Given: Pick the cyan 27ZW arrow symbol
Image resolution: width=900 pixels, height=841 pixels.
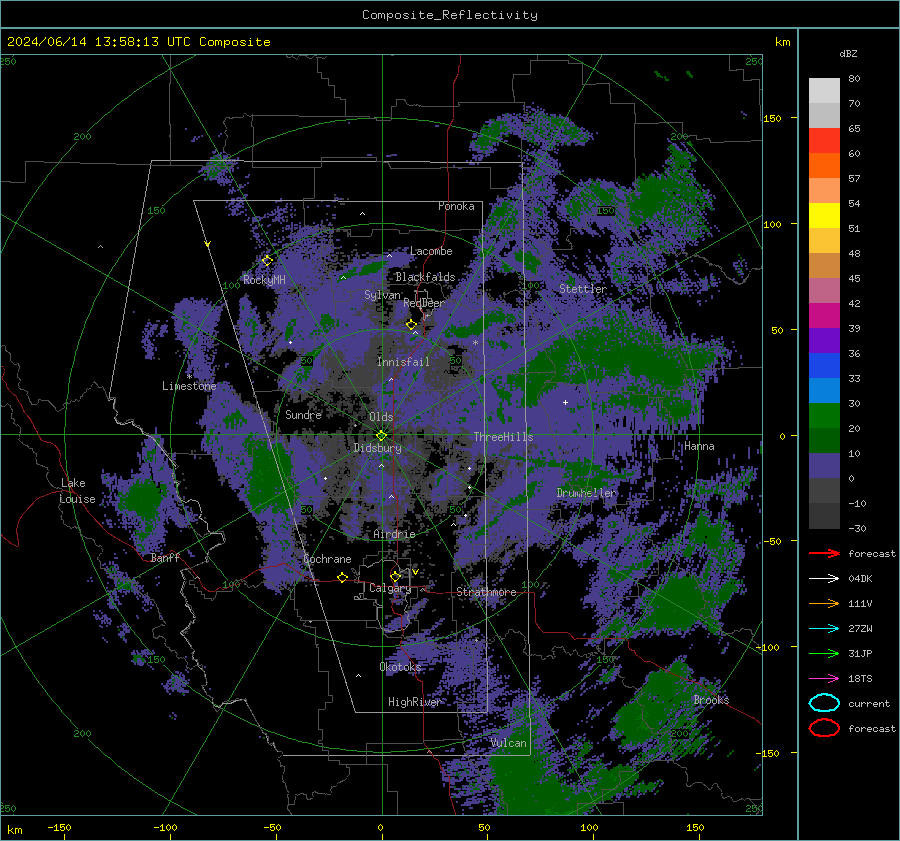Looking at the screenshot, I should click(x=824, y=629).
